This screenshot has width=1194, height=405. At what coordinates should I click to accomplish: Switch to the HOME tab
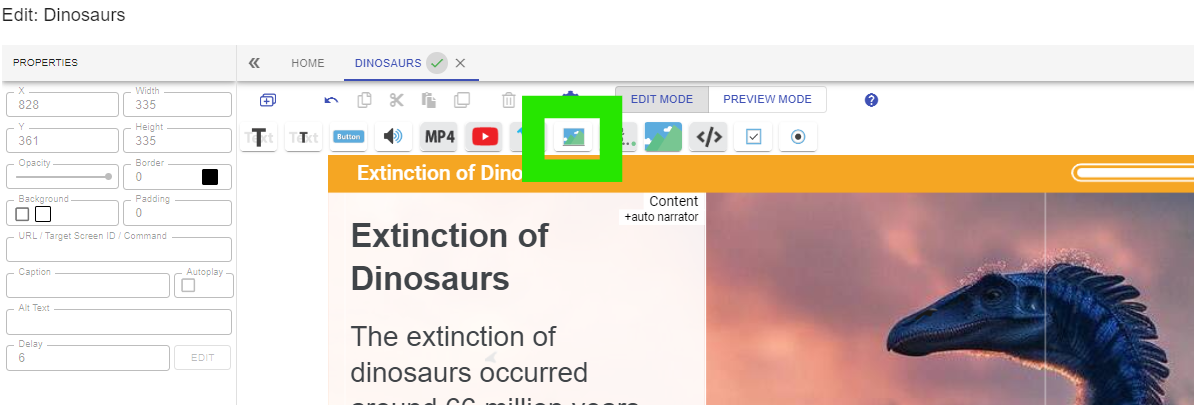[308, 63]
